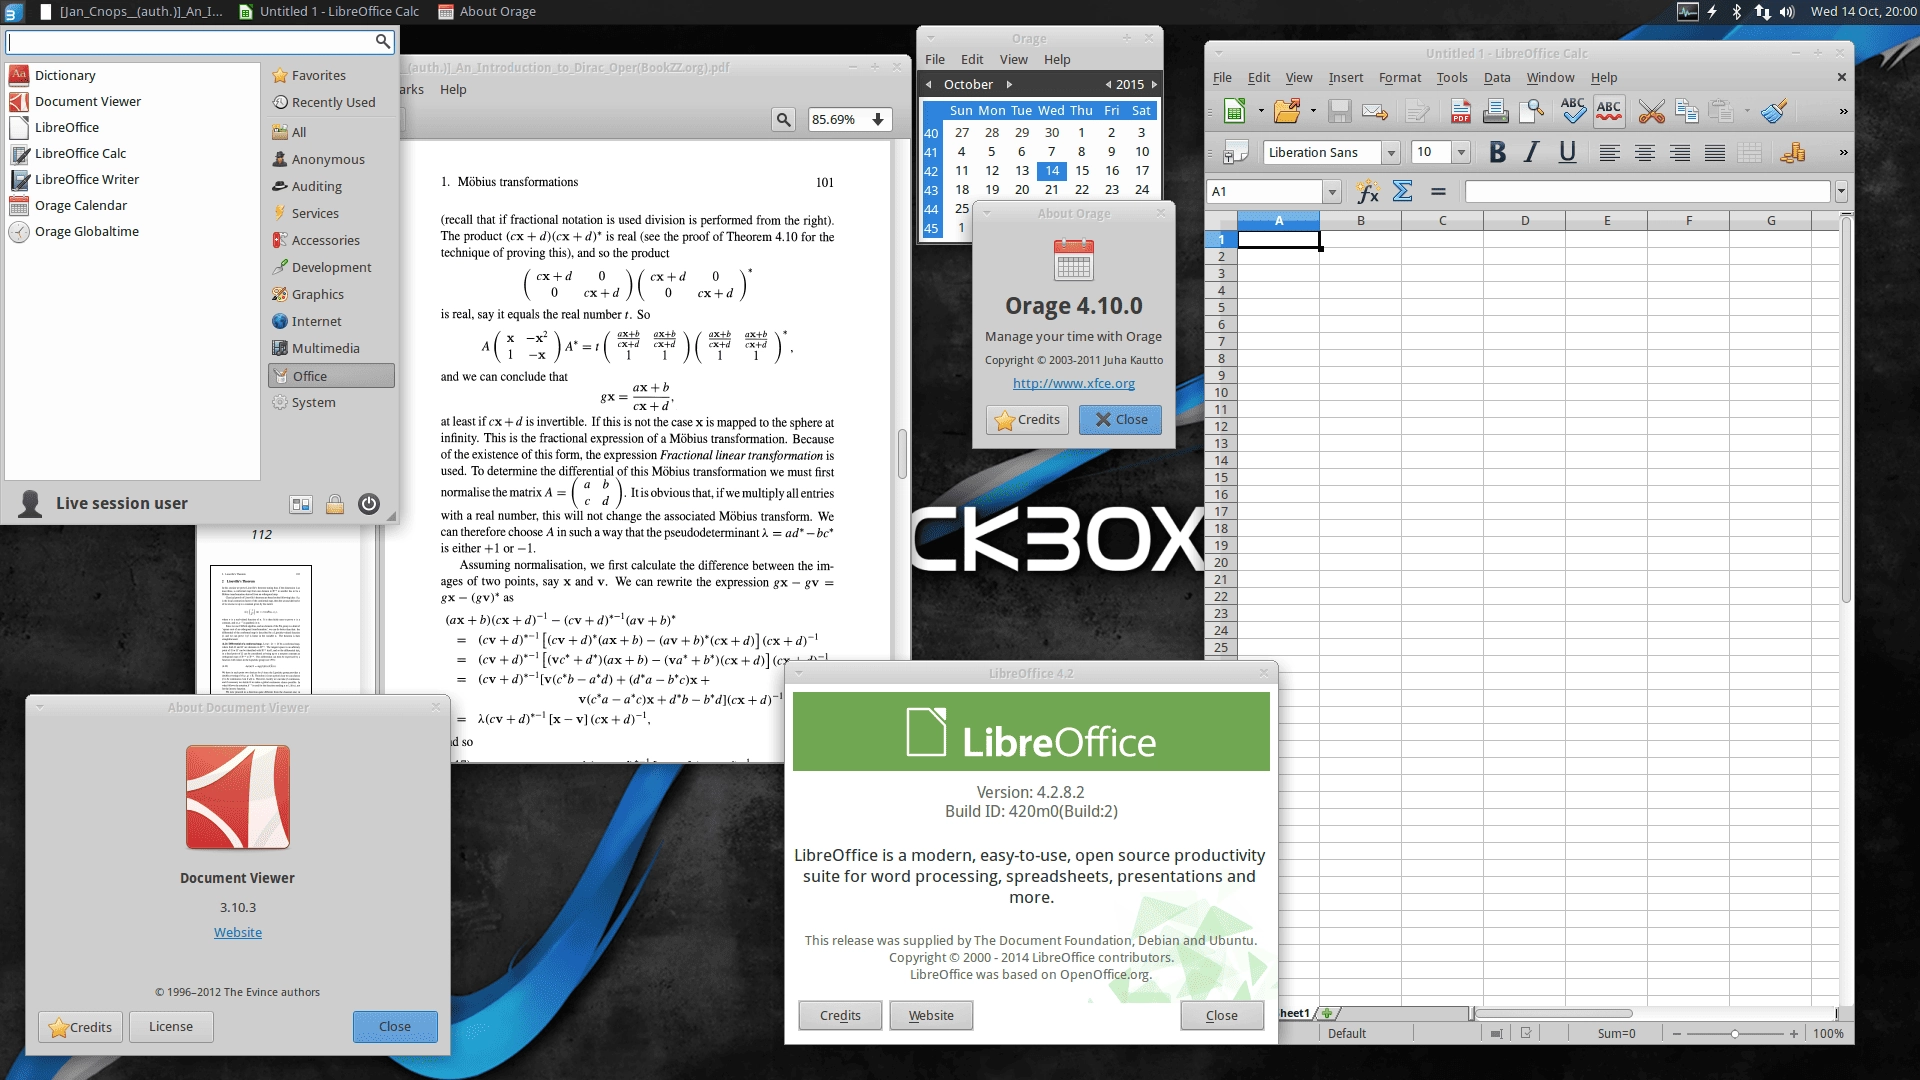Click the Save floppy icon in Calc
This screenshot has height=1080, width=1920.
click(x=1340, y=112)
